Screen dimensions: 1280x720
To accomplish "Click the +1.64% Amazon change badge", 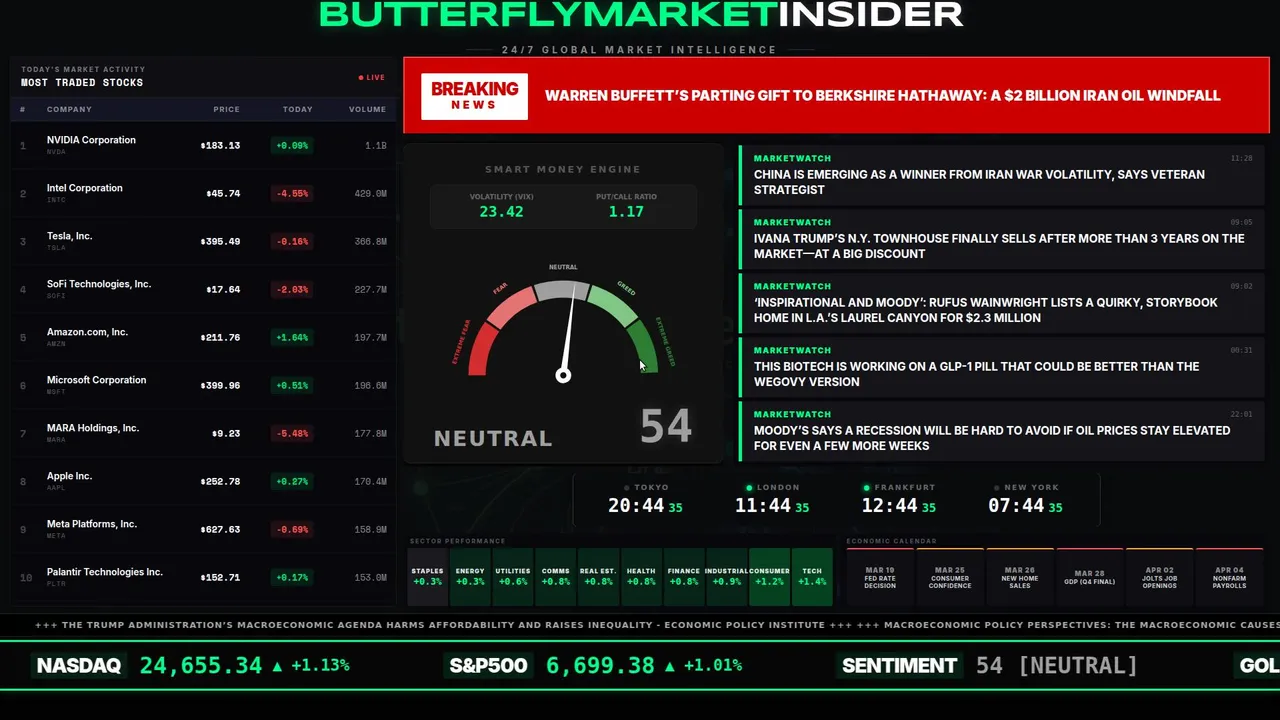I will [x=292, y=337].
